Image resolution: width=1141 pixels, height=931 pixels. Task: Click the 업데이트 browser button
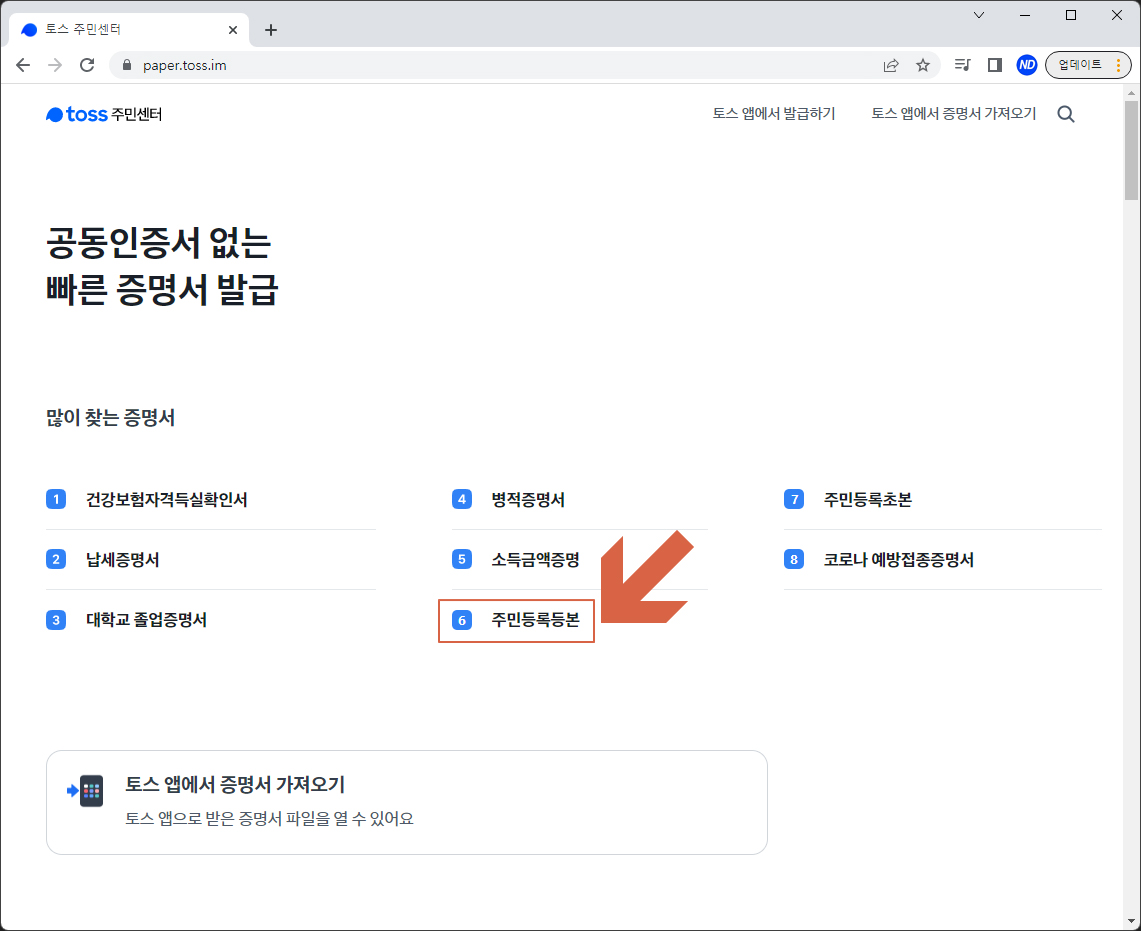click(1088, 65)
